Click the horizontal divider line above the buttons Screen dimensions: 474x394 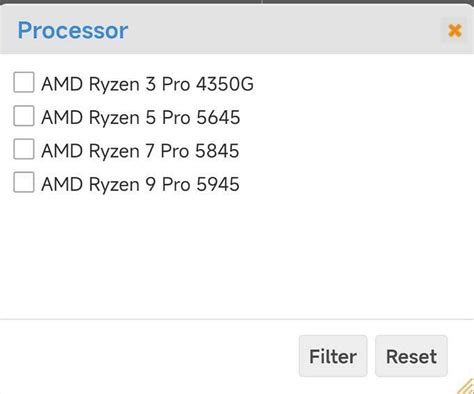point(237,319)
